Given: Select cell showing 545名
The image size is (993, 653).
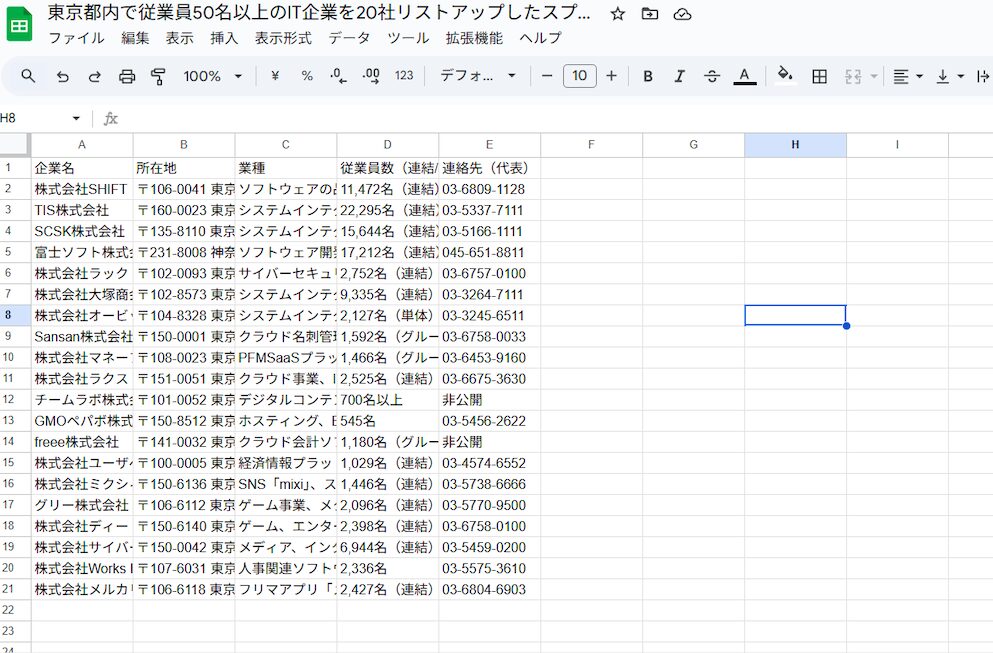Looking at the screenshot, I should tap(388, 421).
